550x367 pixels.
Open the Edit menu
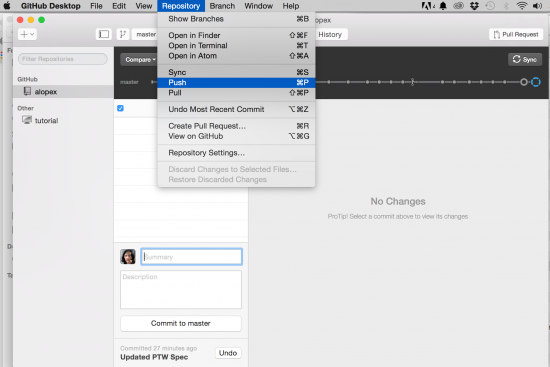click(119, 6)
